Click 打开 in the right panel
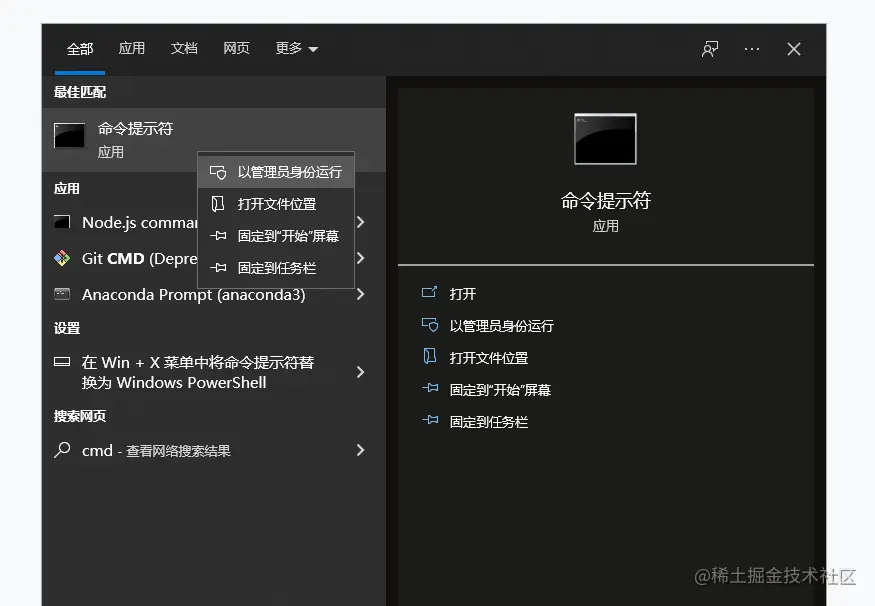Screen dimensions: 875x606 [463, 294]
